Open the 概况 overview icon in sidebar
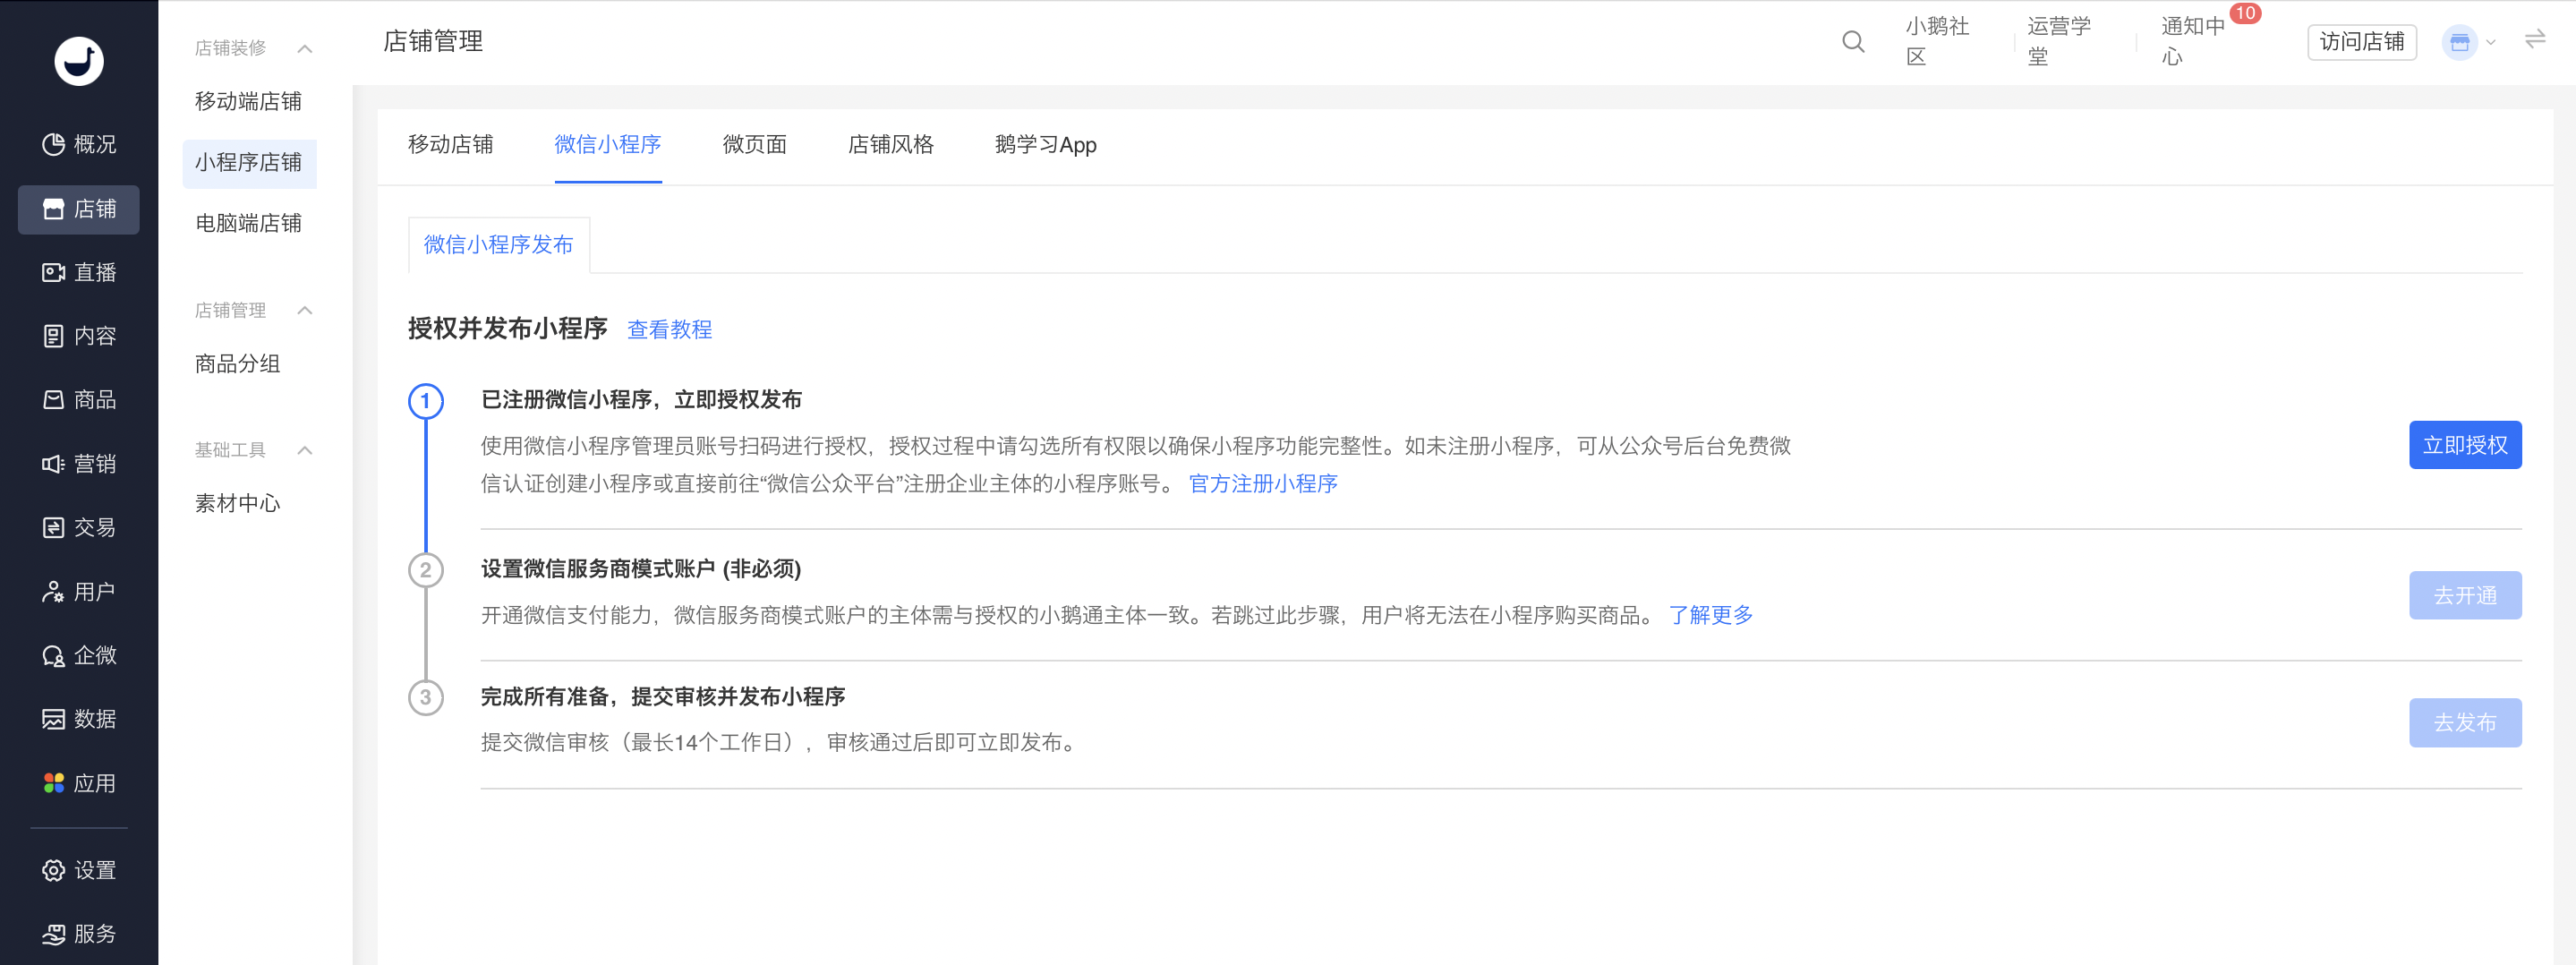2576x965 pixels. click(x=54, y=145)
